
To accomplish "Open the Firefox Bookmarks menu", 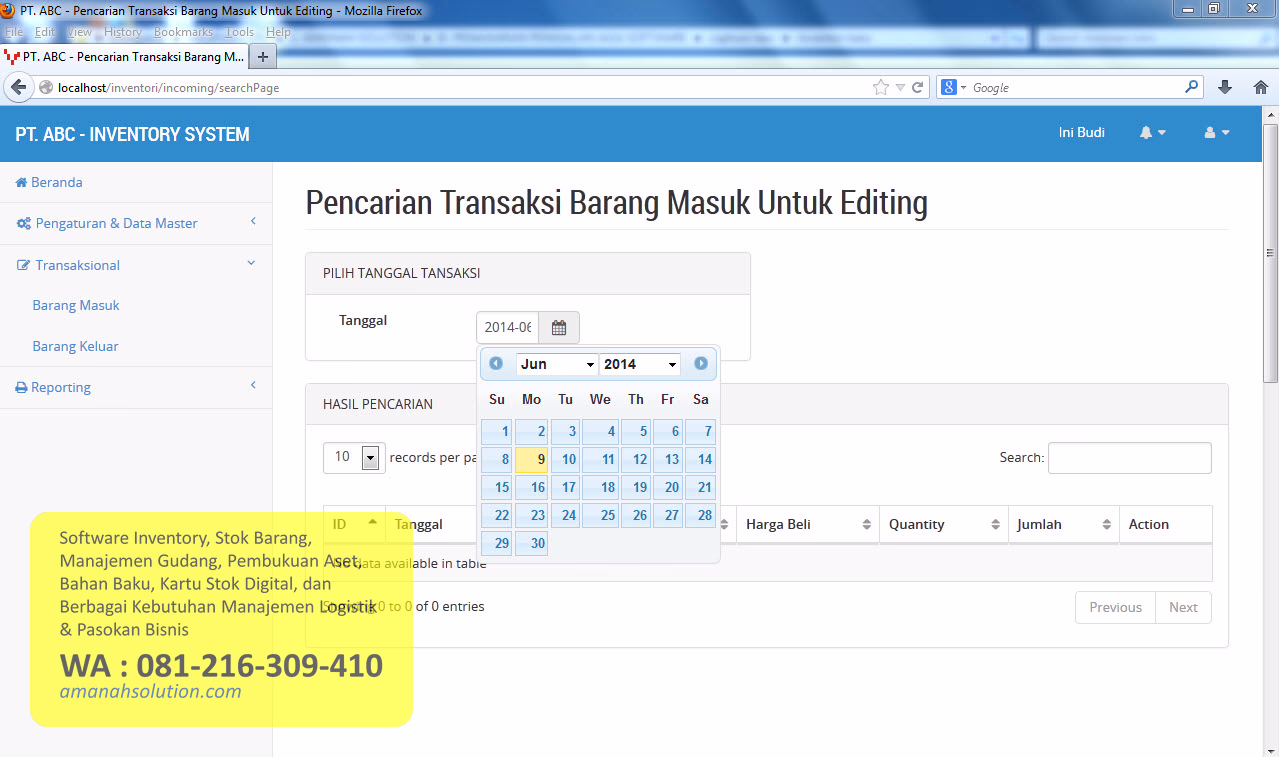I will [x=183, y=32].
